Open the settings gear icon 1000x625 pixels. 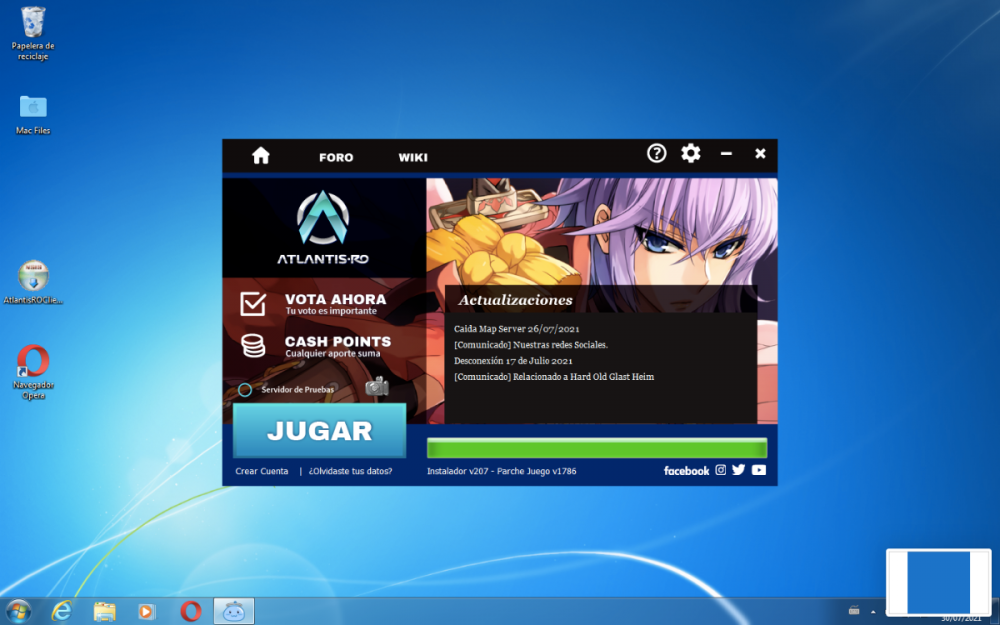coord(690,153)
